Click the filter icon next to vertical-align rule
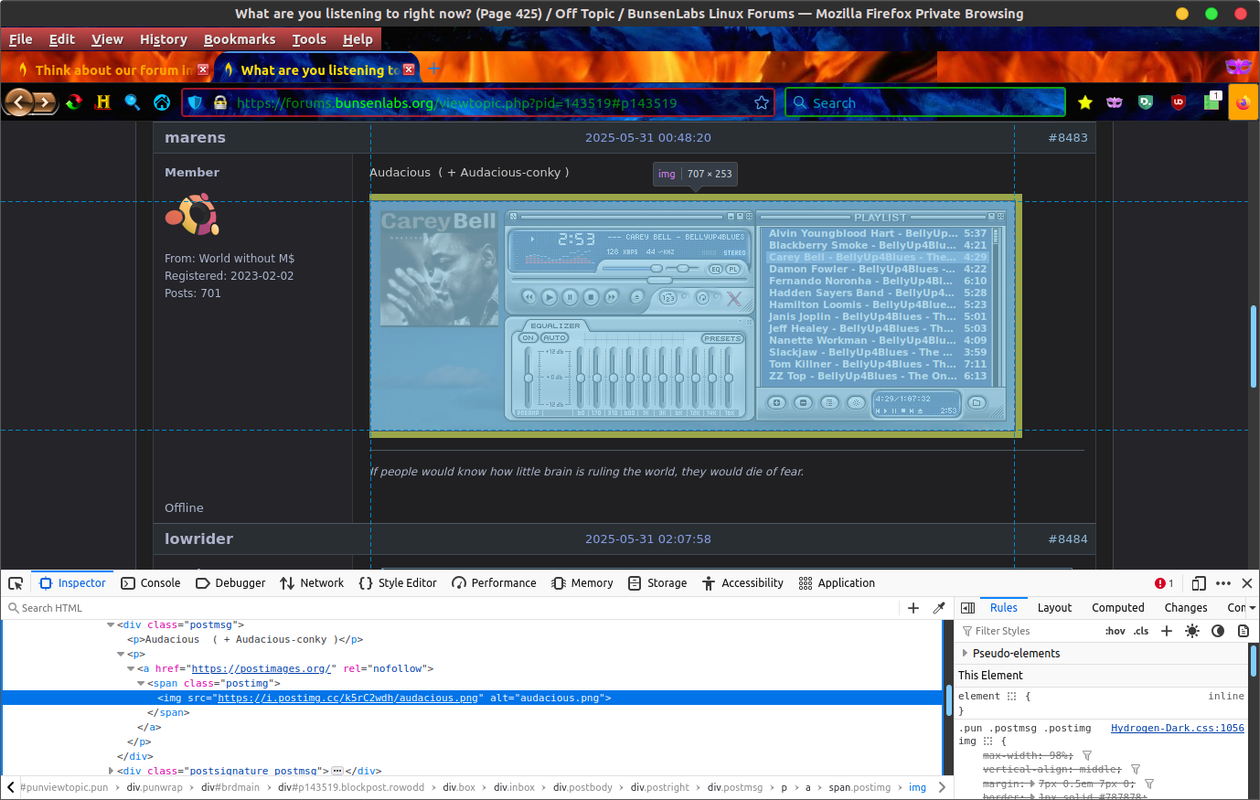Viewport: 1260px width, 800px height. [x=1136, y=770]
